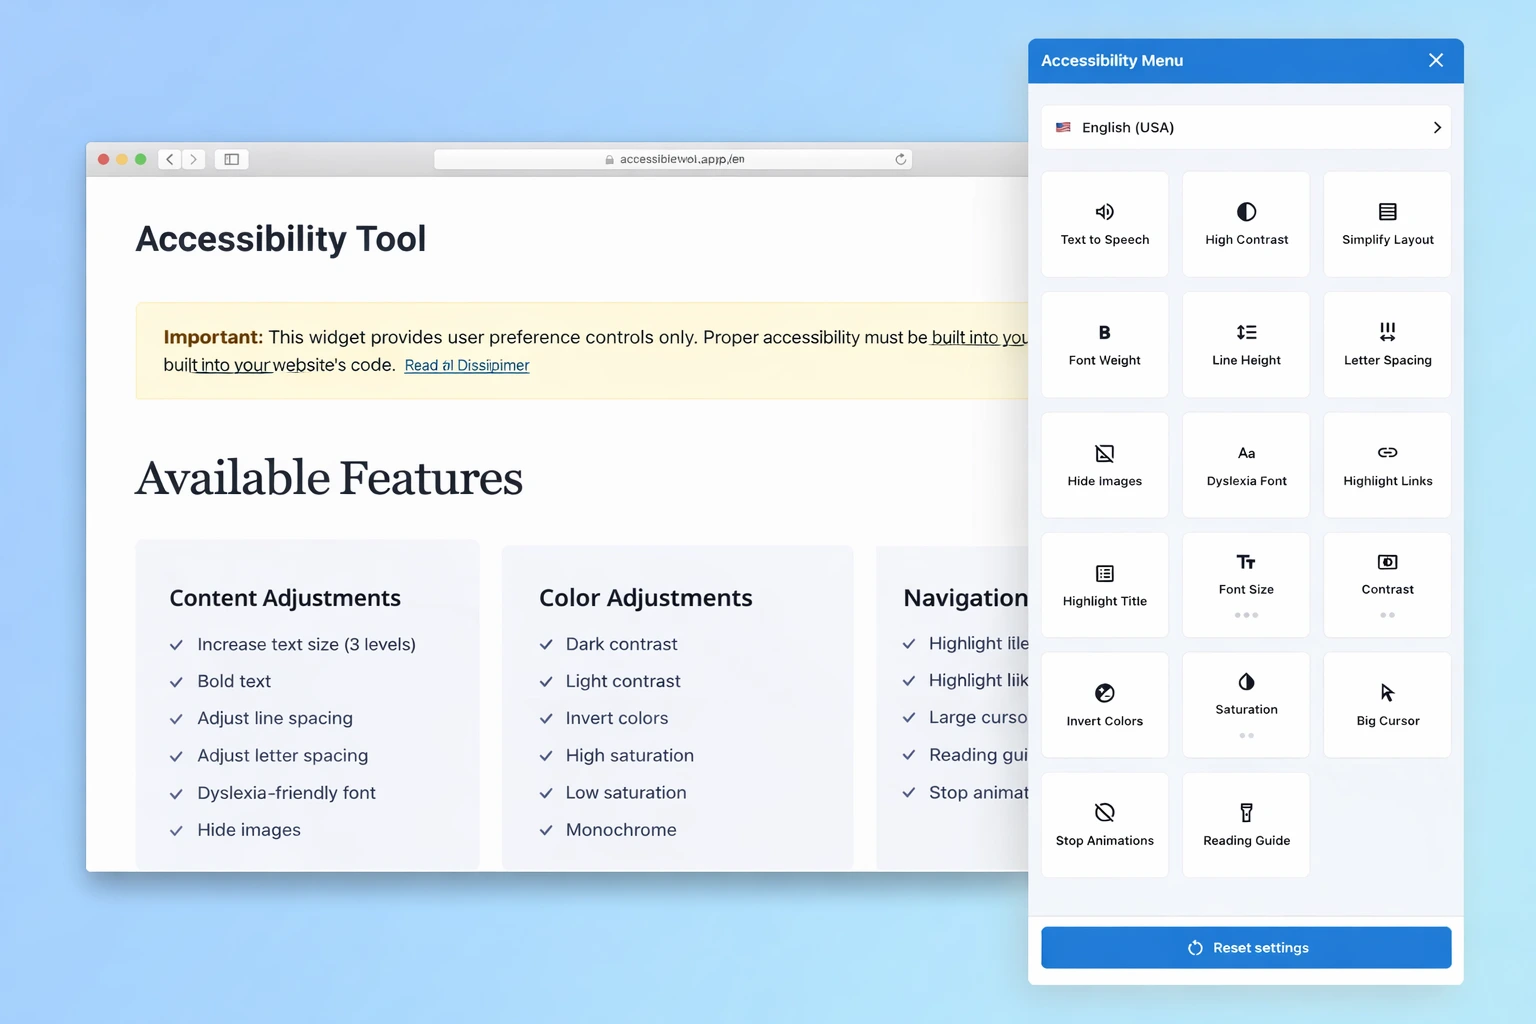Click 'High saturation' list item
This screenshot has width=1536, height=1024.
pyautogui.click(x=630, y=755)
